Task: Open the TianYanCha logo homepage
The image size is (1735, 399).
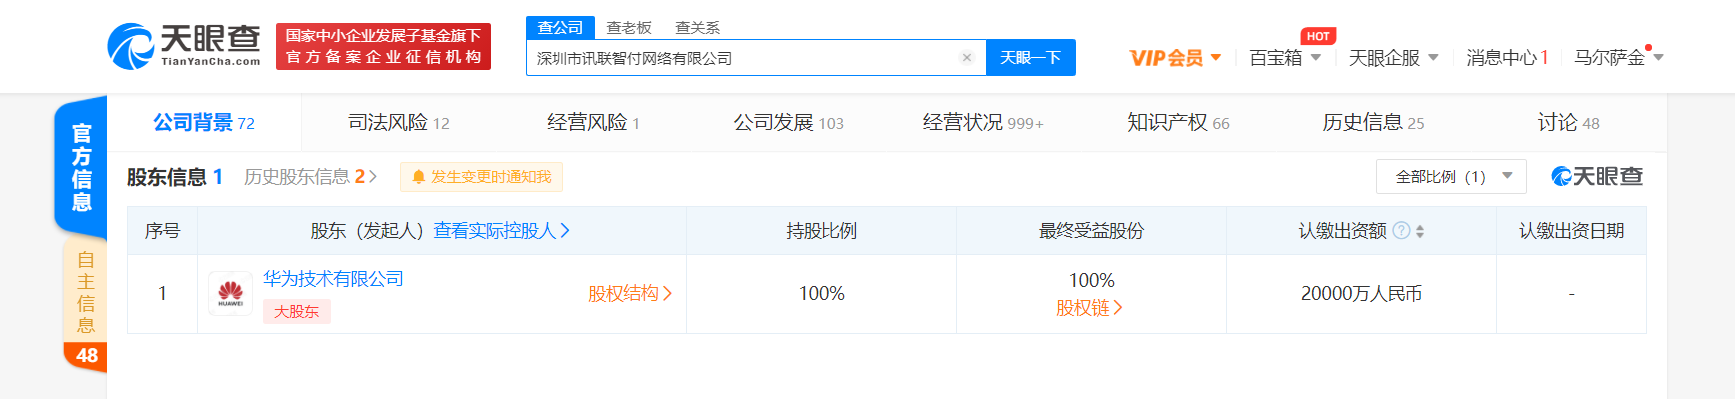Action: pyautogui.click(x=183, y=46)
